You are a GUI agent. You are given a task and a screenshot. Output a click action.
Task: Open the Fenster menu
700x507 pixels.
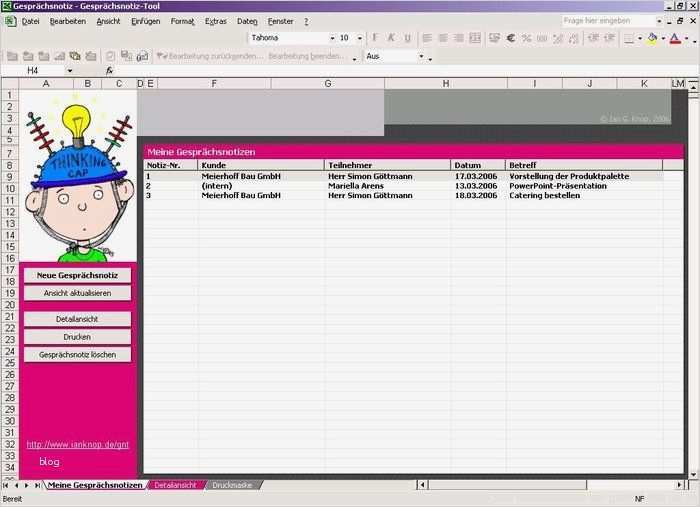click(x=280, y=21)
